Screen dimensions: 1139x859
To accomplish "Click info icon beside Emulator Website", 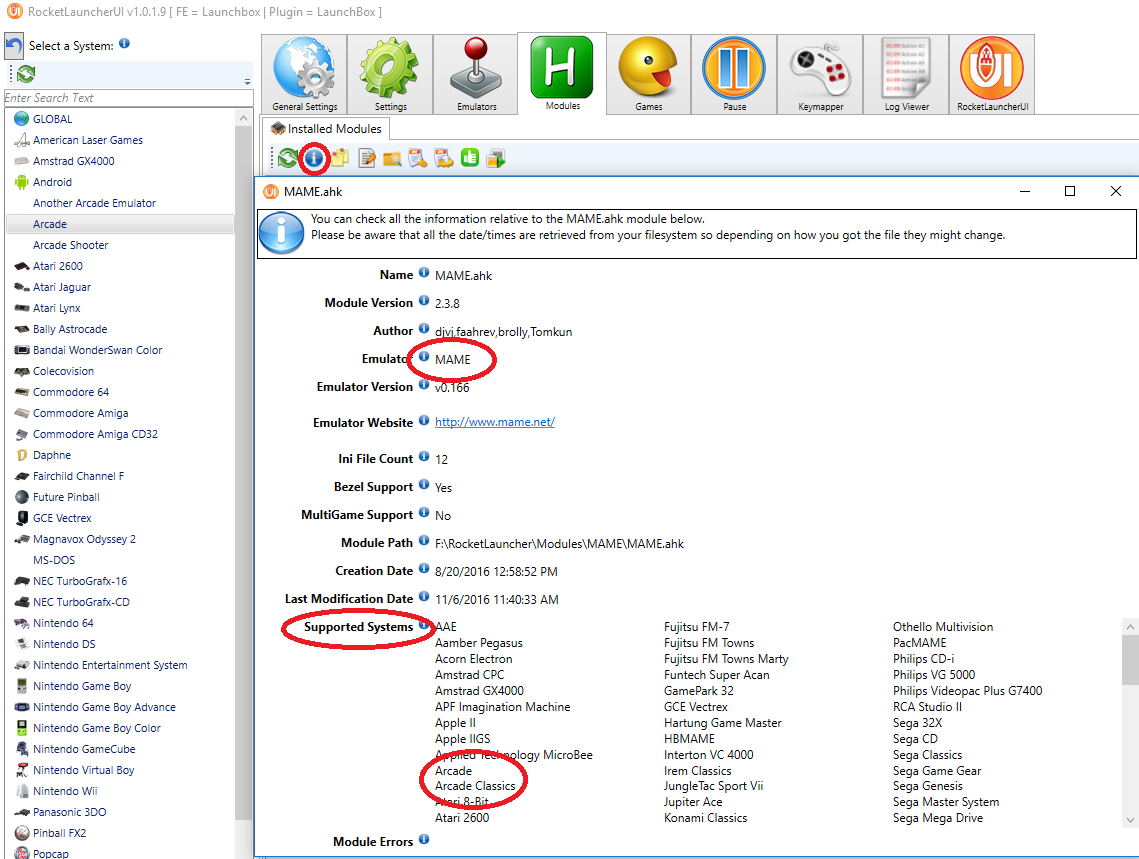I will [423, 420].
